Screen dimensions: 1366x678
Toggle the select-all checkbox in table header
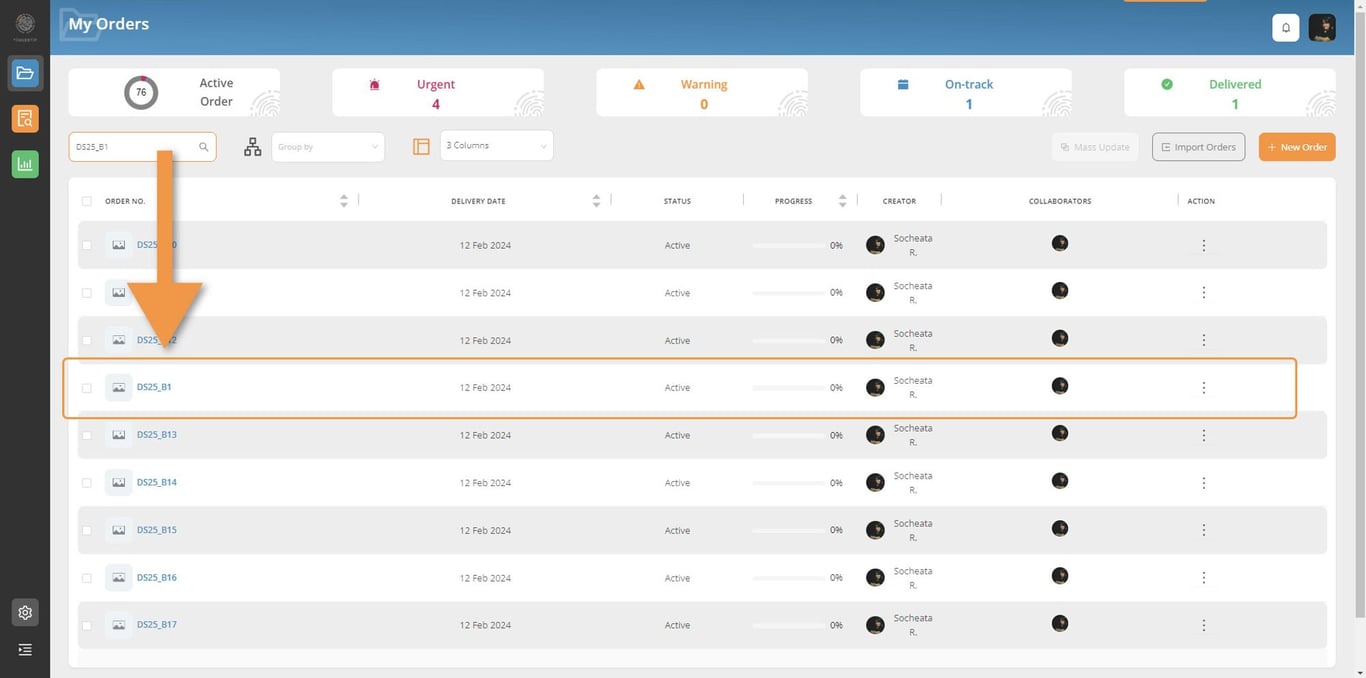(87, 201)
